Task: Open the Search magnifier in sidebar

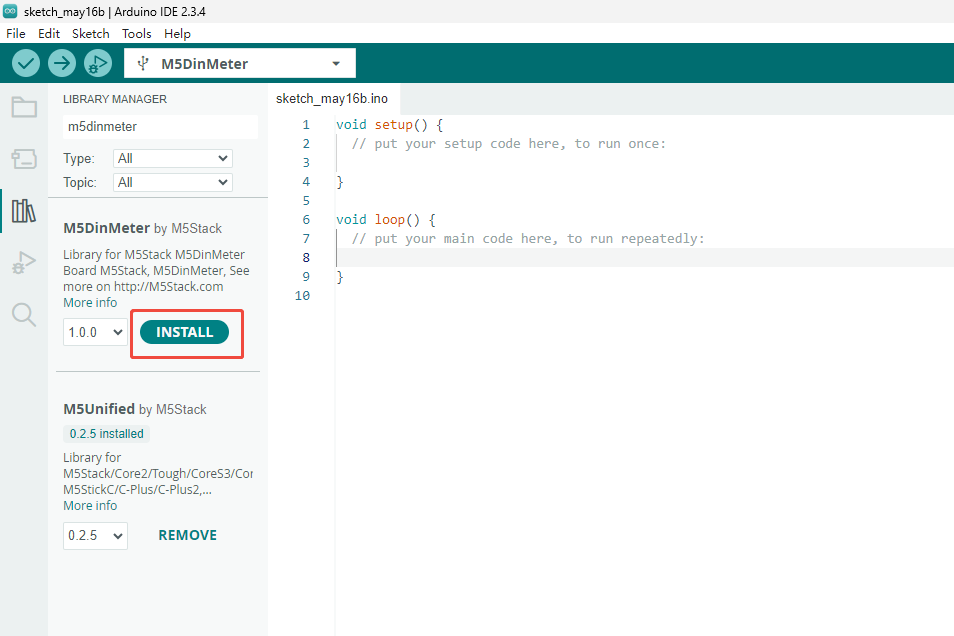Action: tap(24, 315)
